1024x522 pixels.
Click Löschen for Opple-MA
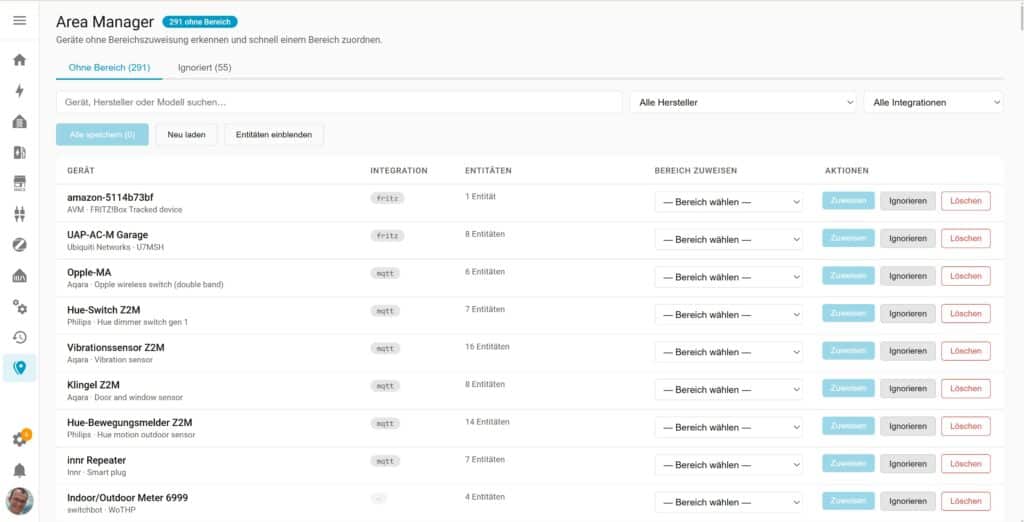(966, 276)
